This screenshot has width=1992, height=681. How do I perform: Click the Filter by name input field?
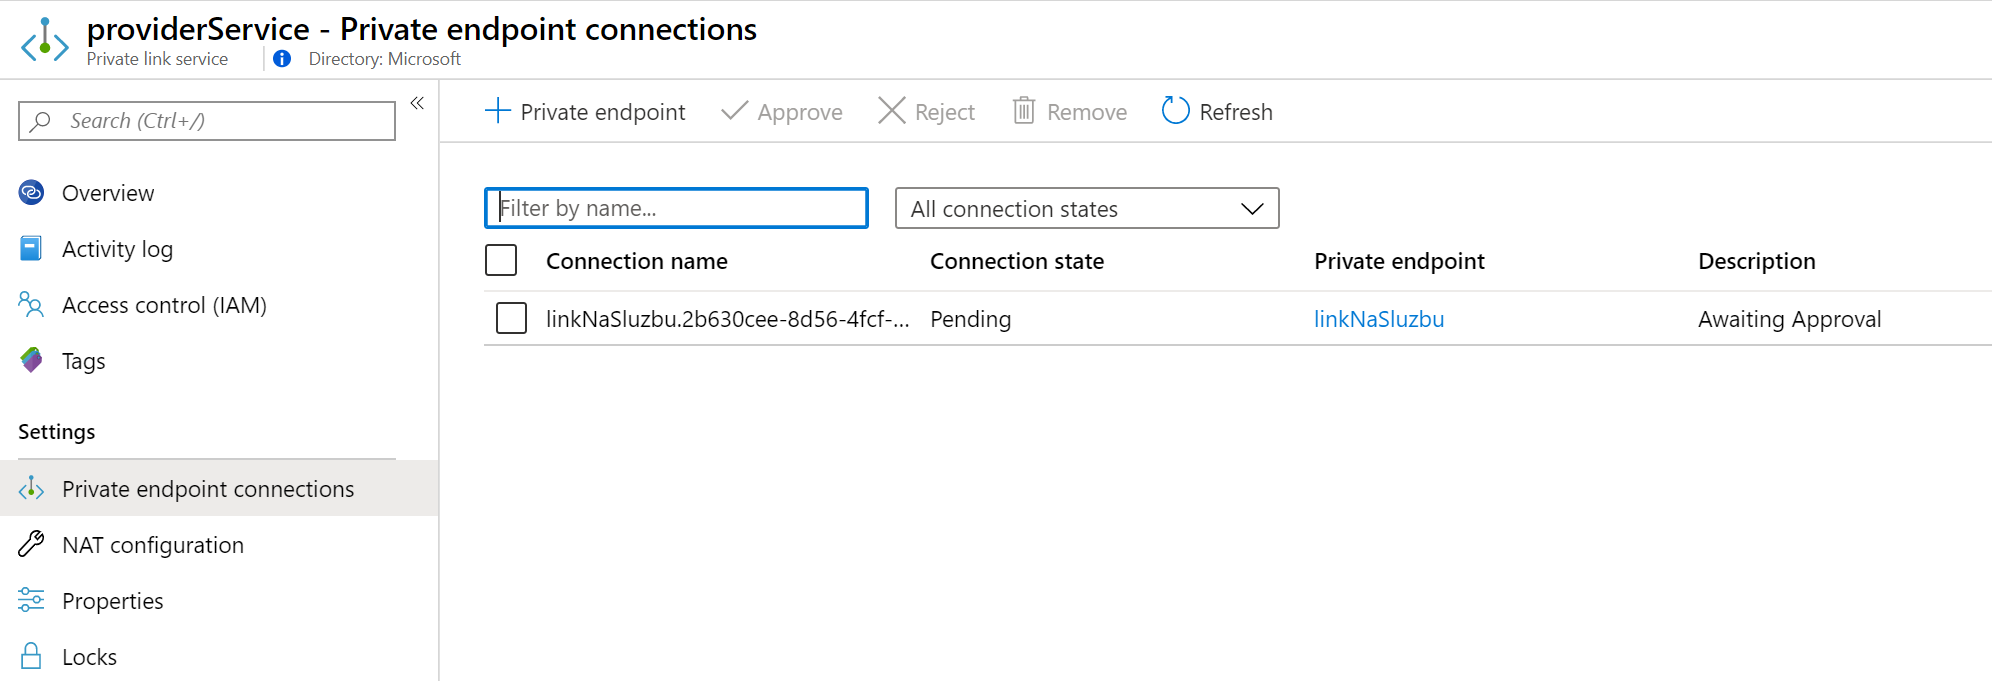pyautogui.click(x=676, y=208)
